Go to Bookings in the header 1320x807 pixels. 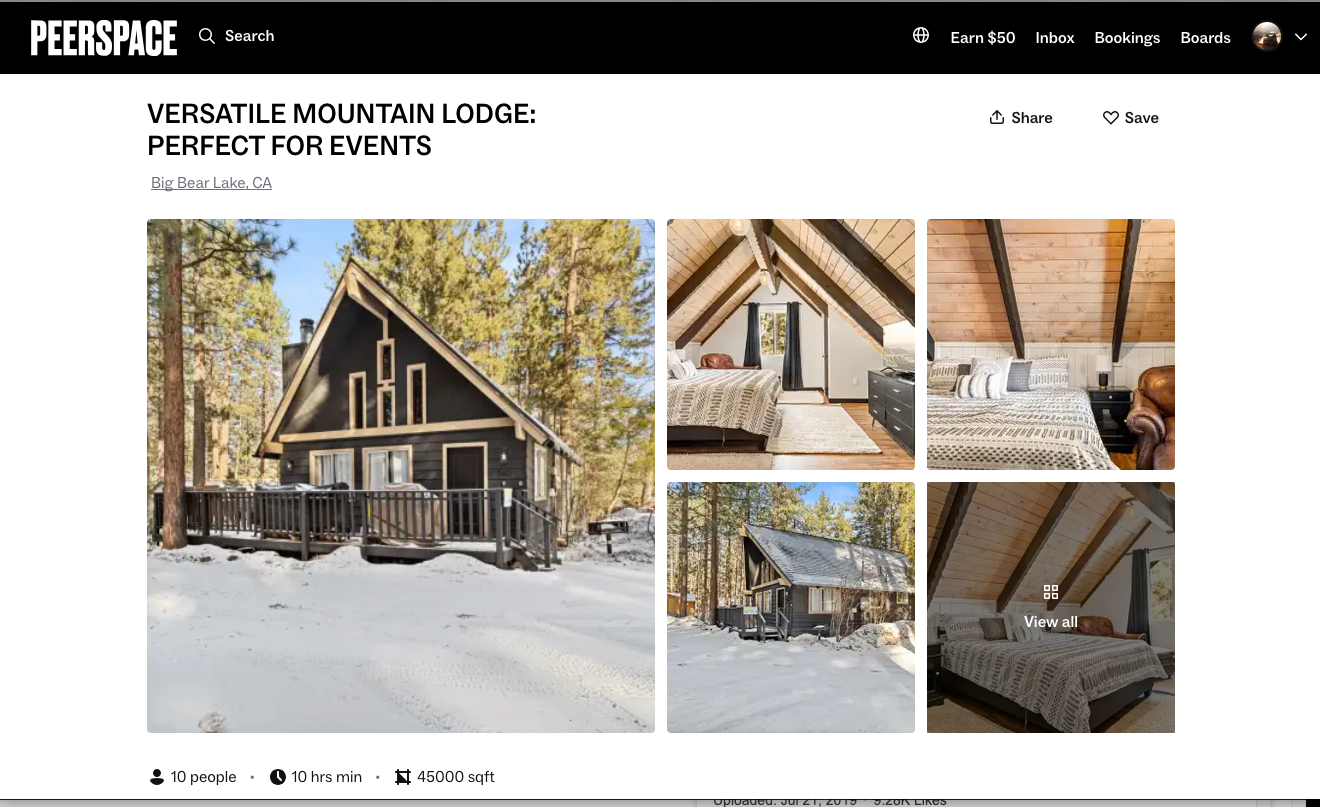(1127, 38)
